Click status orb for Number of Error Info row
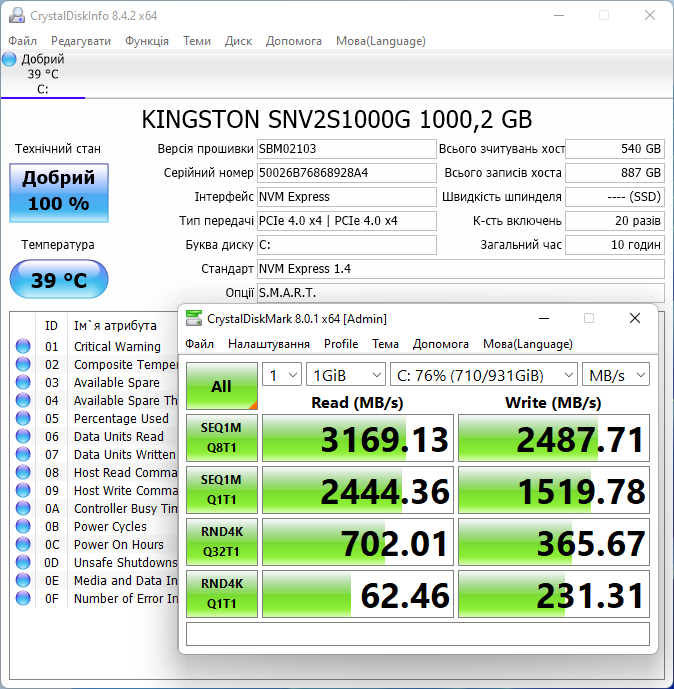The height and width of the screenshot is (689, 674). (x=23, y=598)
